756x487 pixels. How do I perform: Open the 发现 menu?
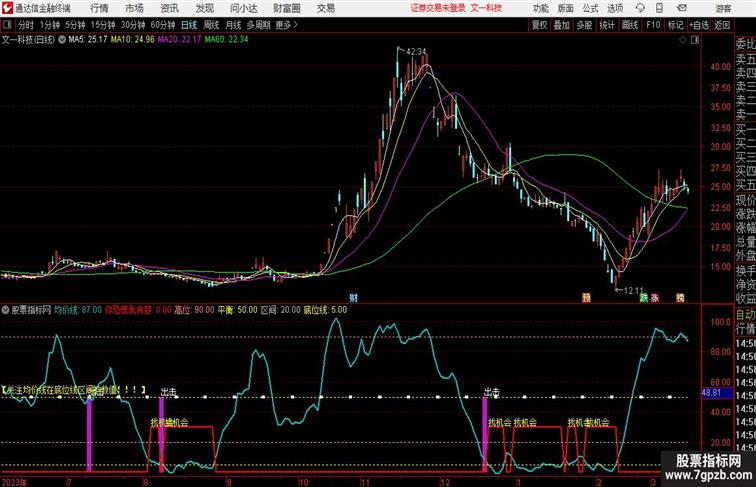(204, 8)
